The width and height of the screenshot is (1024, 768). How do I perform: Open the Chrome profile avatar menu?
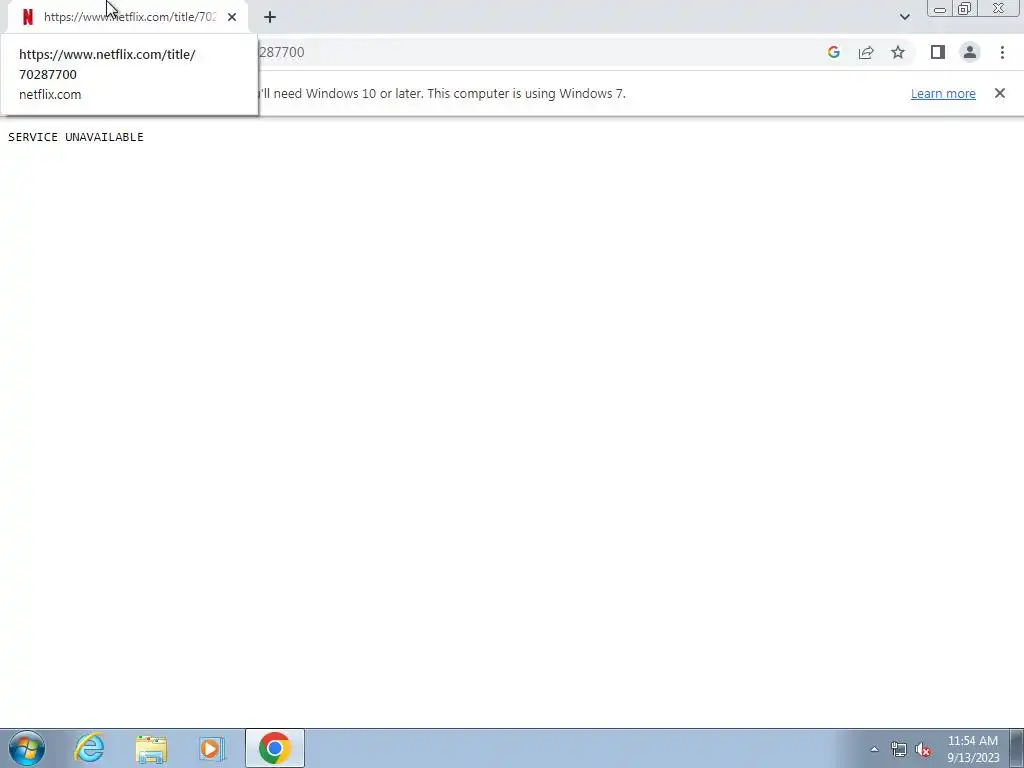click(970, 52)
